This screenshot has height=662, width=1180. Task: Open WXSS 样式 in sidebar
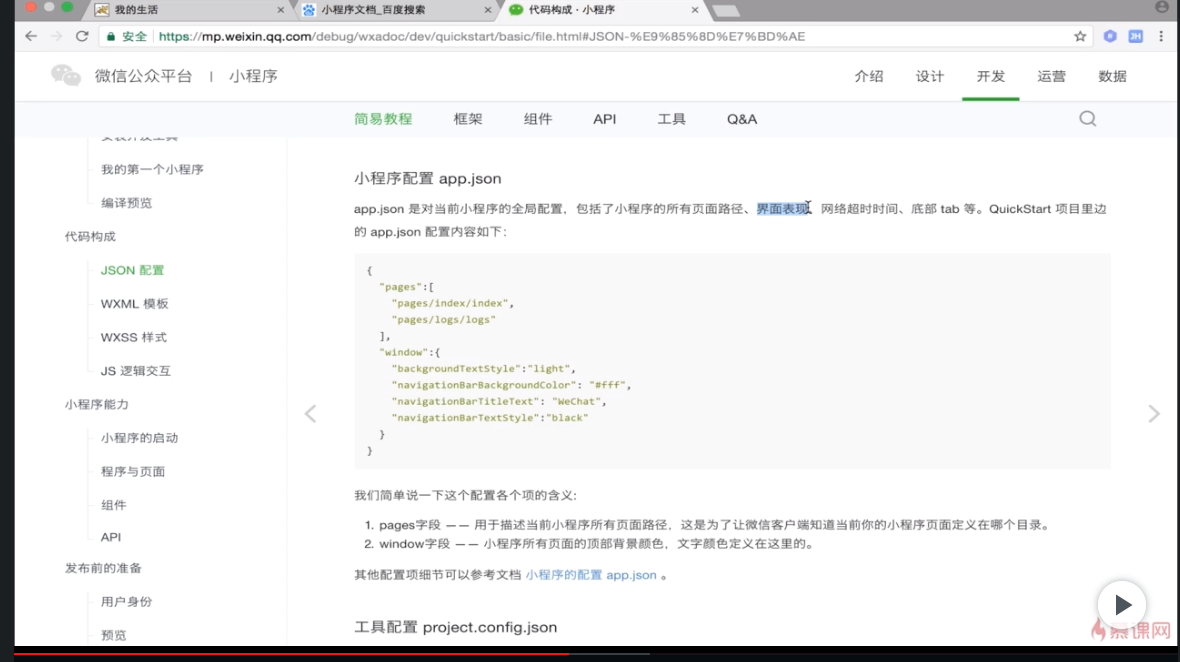coord(134,337)
